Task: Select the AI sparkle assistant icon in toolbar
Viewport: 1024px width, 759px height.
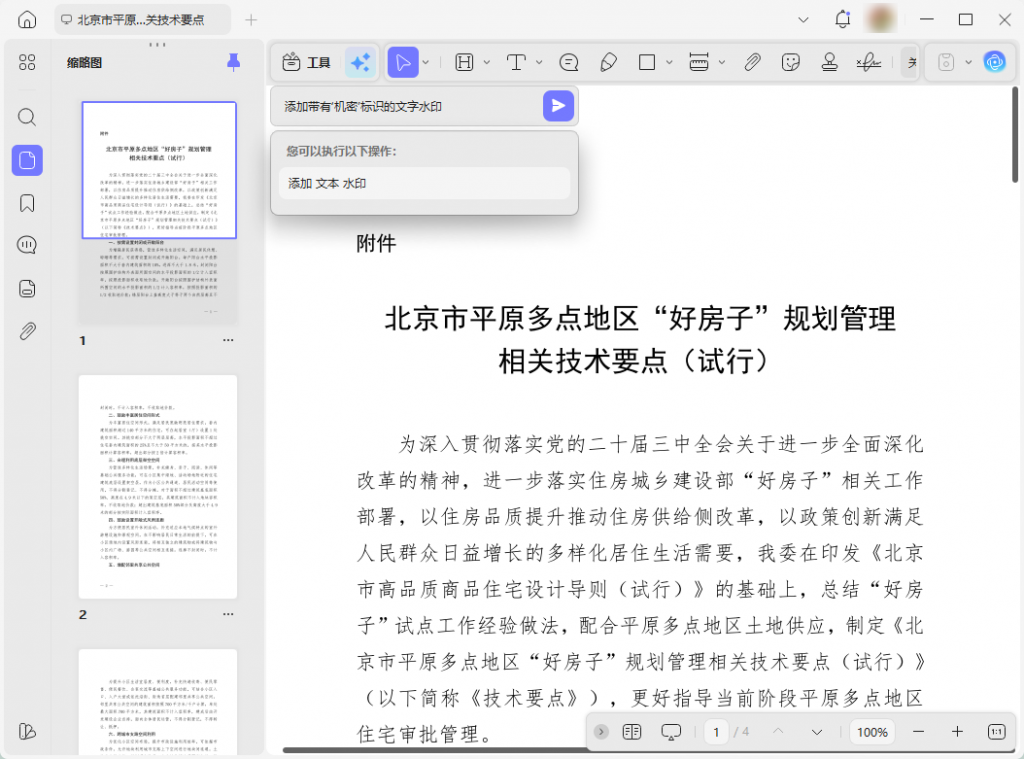Action: pos(359,62)
